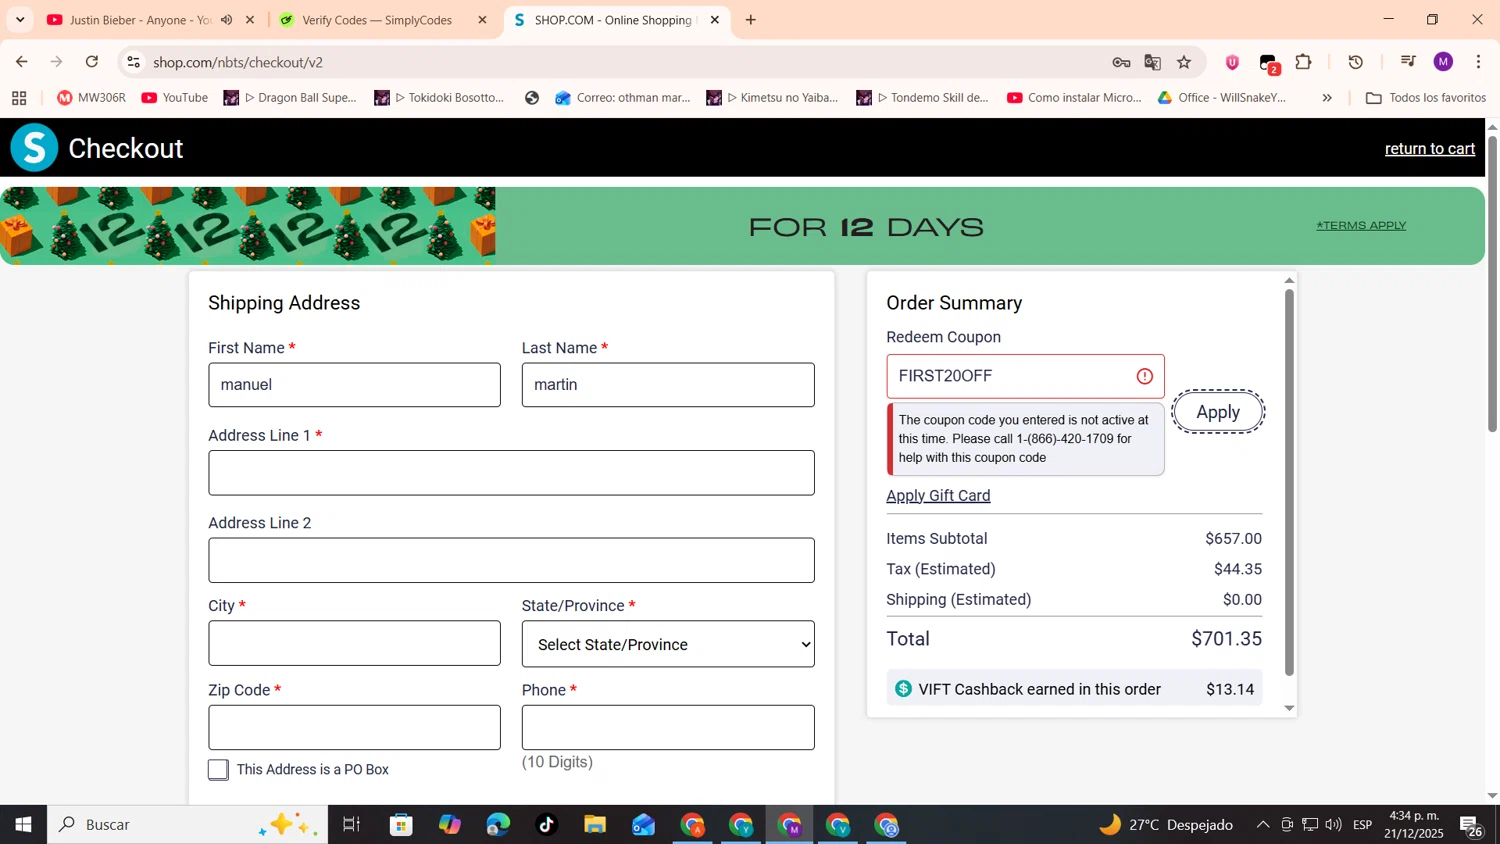Open the taskbar weather widget
Viewport: 1500px width, 844px height.
click(x=1166, y=825)
